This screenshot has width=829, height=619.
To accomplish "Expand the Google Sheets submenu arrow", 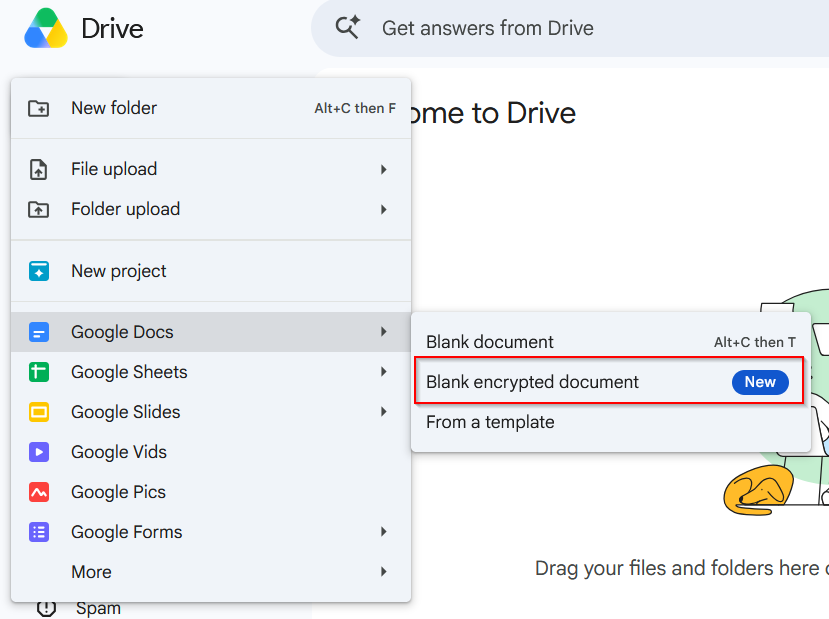I will [384, 372].
